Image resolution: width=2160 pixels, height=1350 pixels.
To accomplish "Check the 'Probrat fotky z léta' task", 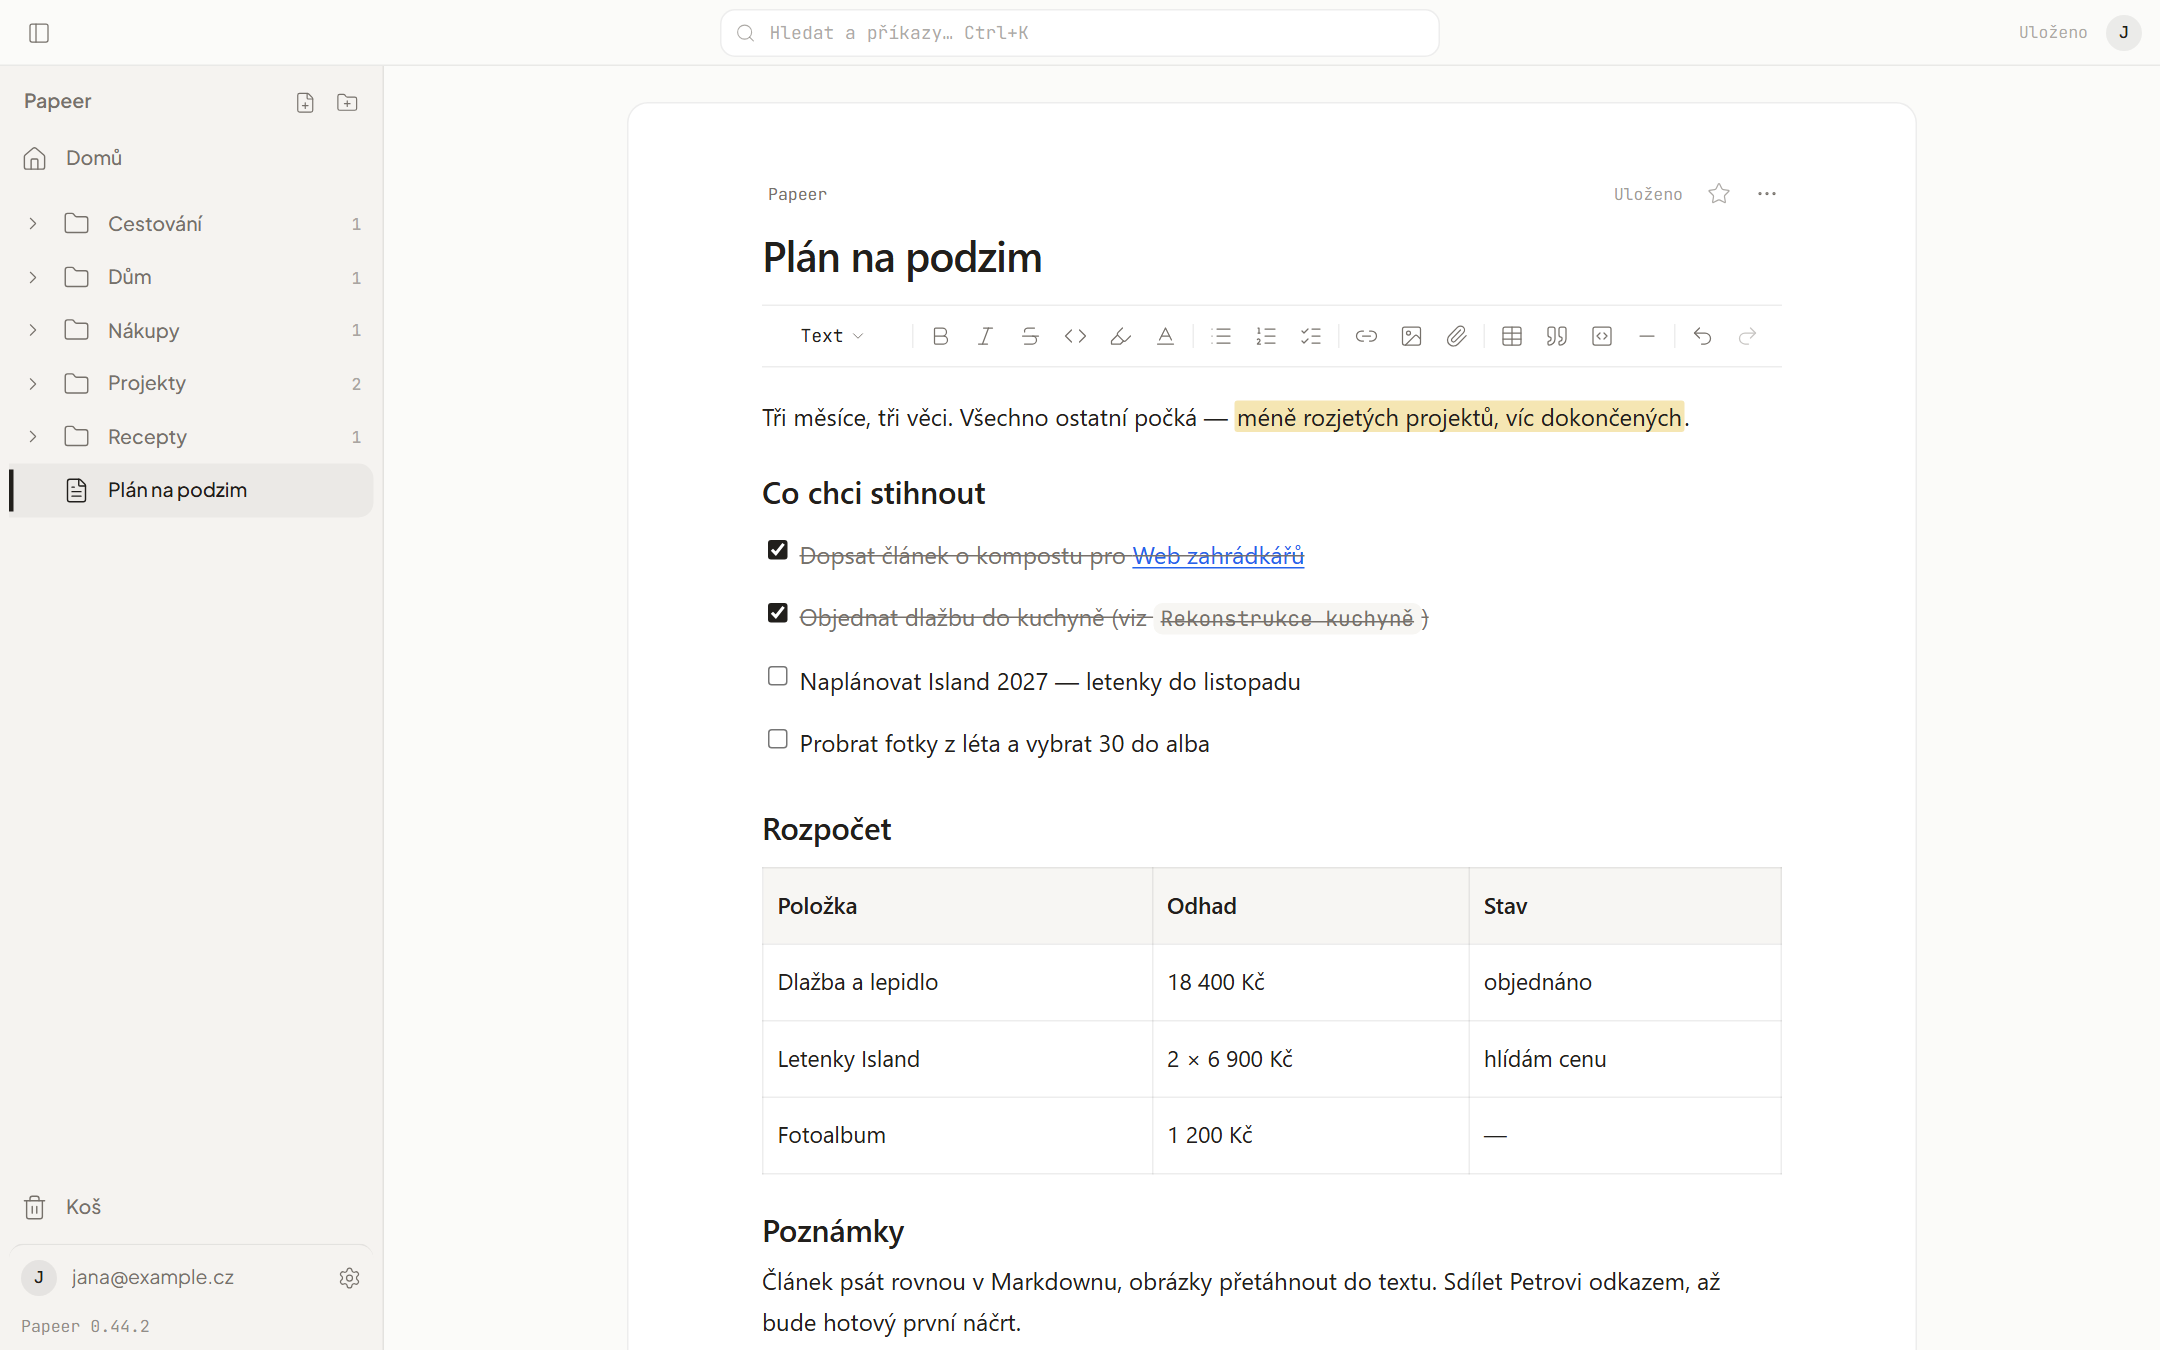I will 777,739.
